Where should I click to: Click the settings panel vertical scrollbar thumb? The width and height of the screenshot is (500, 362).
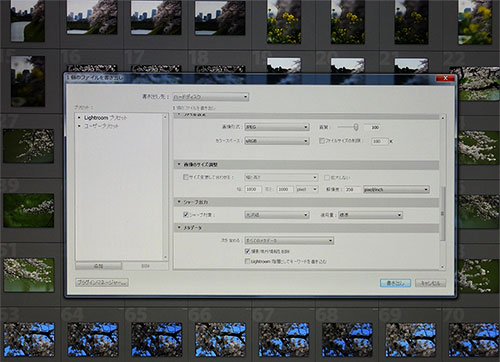click(443, 213)
